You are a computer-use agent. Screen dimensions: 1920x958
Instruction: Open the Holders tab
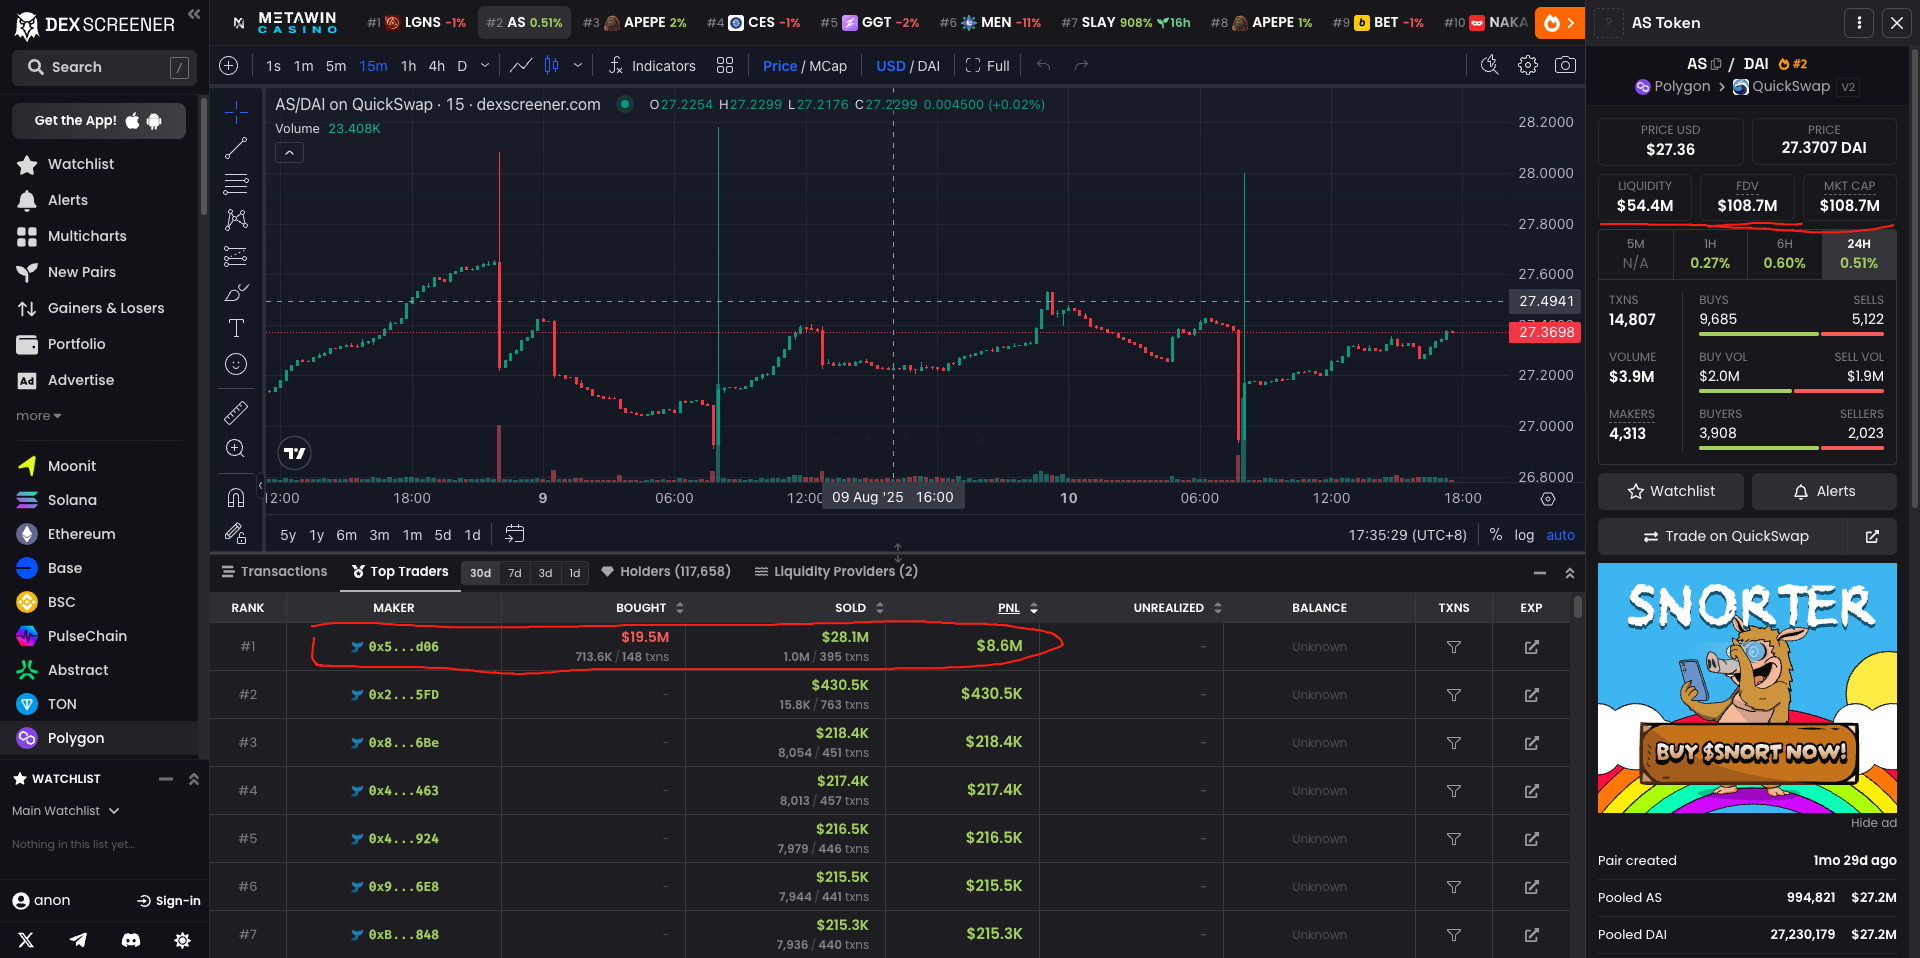pyautogui.click(x=666, y=572)
